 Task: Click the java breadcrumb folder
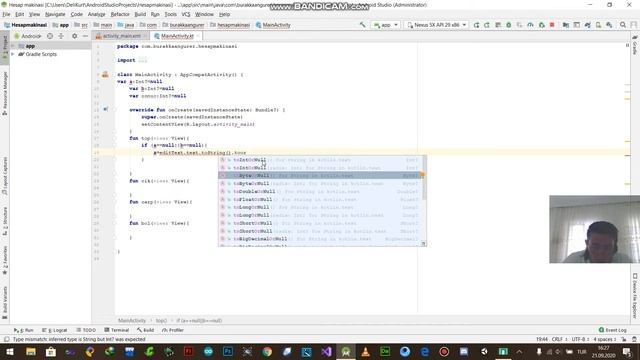[x=126, y=25]
